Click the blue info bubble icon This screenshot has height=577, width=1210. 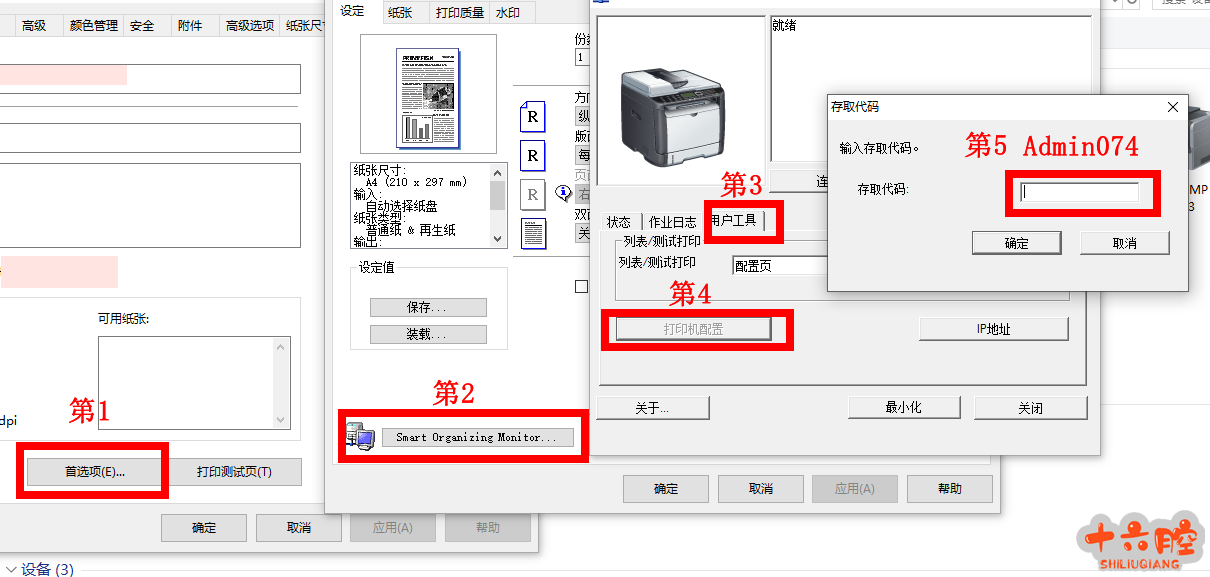coord(563,193)
